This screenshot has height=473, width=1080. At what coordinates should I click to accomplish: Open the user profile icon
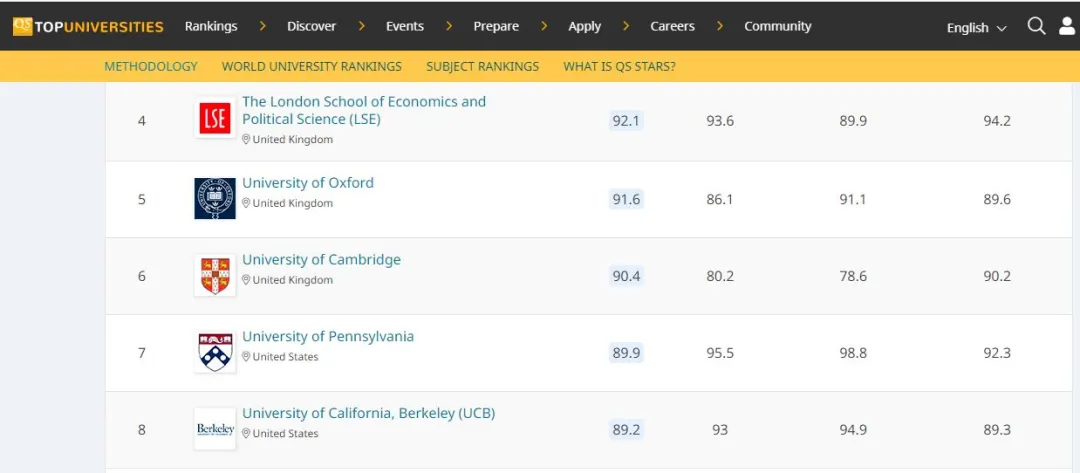(x=1067, y=26)
